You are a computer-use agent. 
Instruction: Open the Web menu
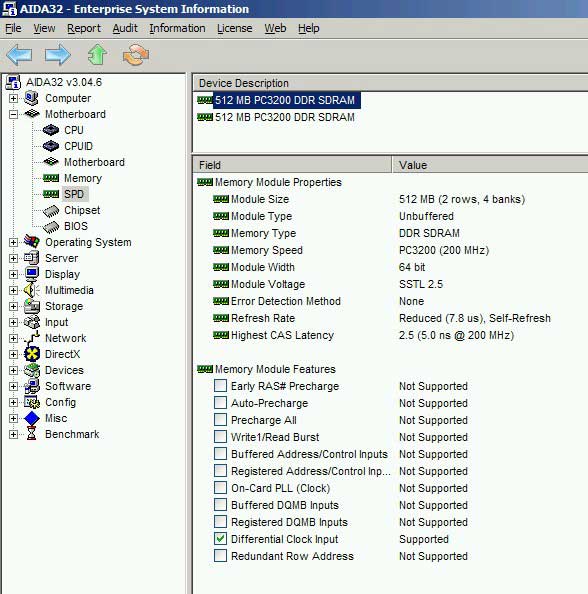coord(275,28)
